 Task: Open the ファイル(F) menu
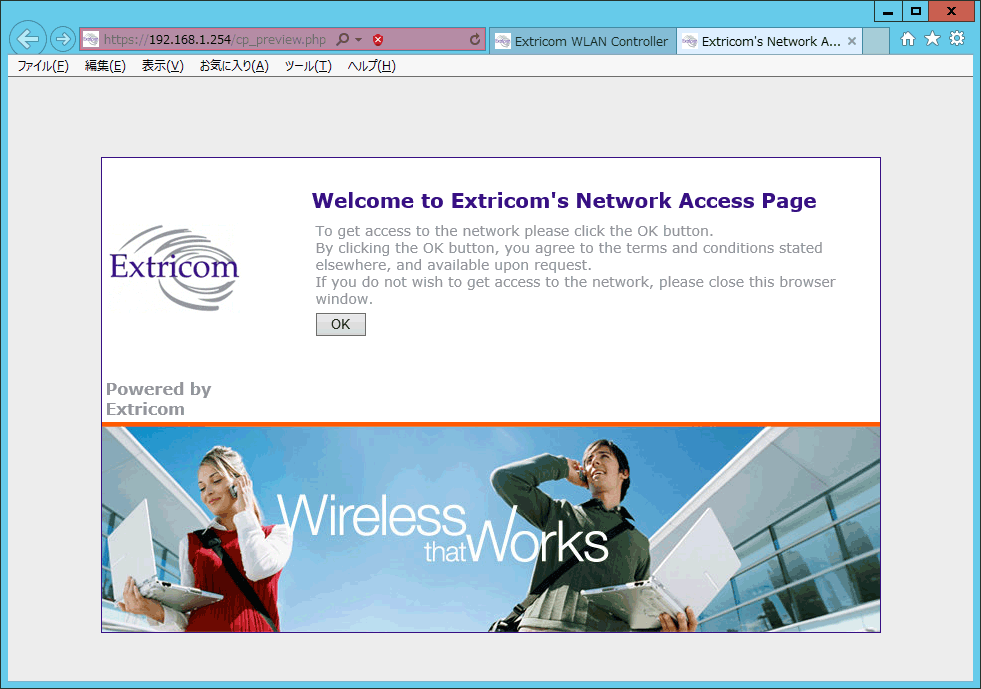click(43, 66)
